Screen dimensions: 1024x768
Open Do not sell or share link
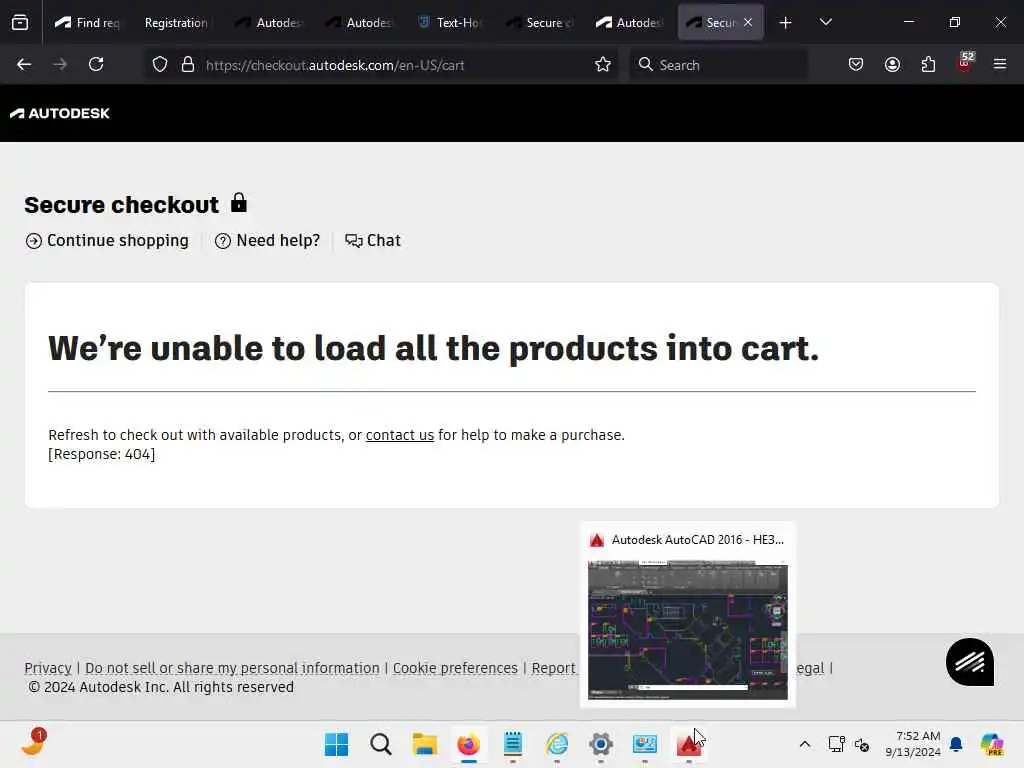pos(232,668)
